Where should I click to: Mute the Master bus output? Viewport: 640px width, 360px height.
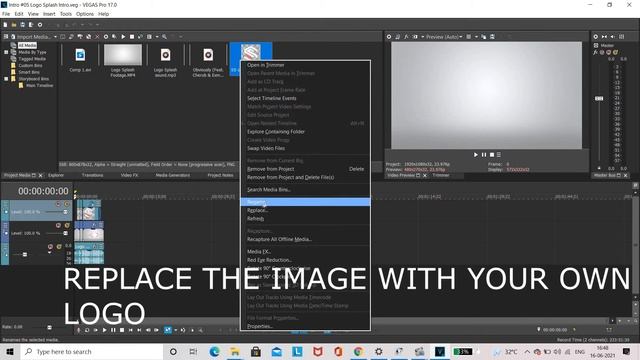609,52
